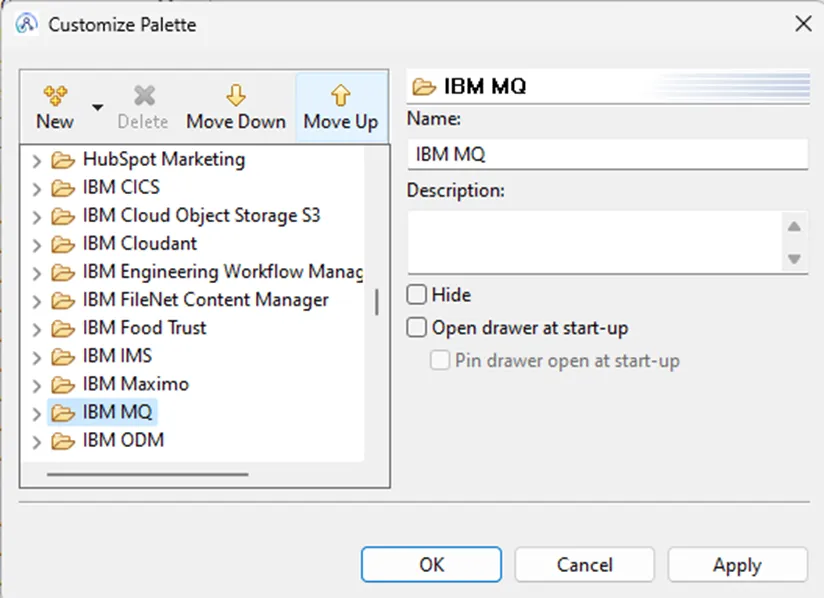
Task: Expand the IBM Maximo drawer
Action: (36, 386)
